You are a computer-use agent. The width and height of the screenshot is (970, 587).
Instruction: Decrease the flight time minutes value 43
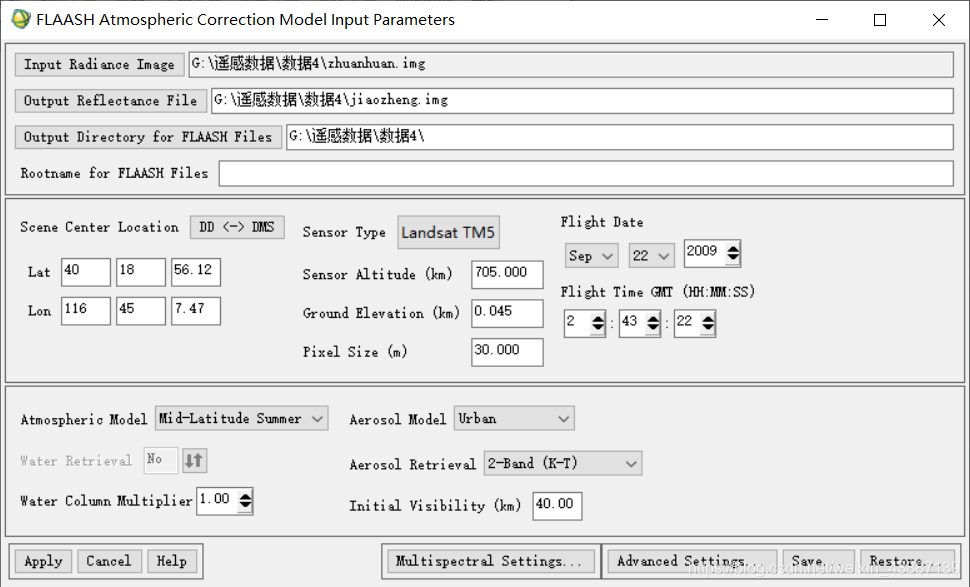click(x=653, y=327)
